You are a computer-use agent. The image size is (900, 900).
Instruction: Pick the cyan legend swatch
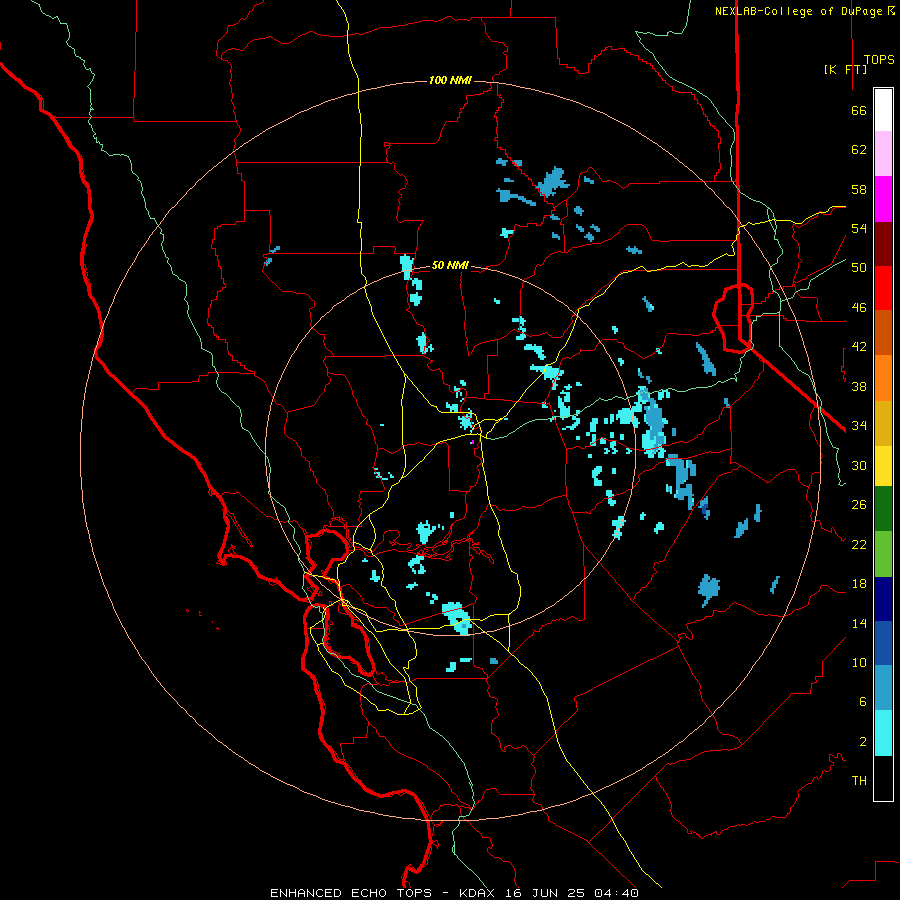883,733
